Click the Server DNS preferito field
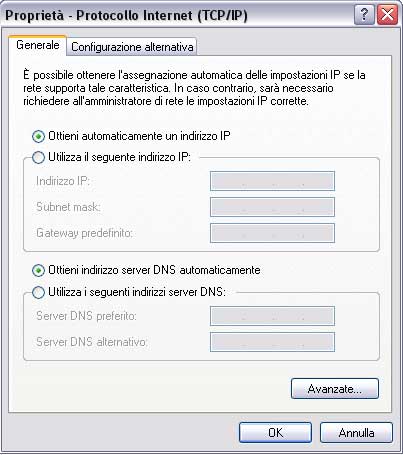403x455 pixels. 272,316
